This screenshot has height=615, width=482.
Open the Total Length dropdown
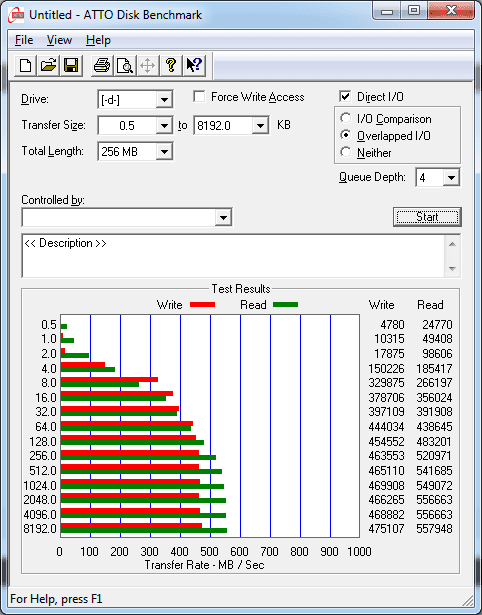coord(164,151)
